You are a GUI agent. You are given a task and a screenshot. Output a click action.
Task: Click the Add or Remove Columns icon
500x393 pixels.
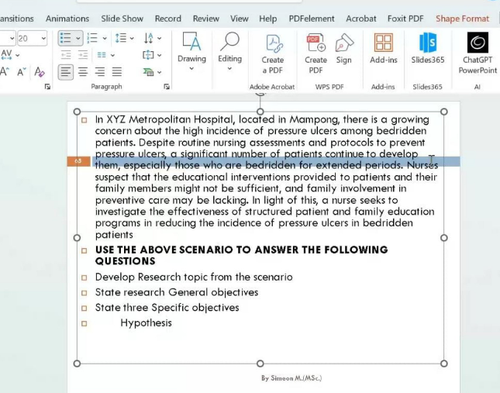click(x=102, y=55)
